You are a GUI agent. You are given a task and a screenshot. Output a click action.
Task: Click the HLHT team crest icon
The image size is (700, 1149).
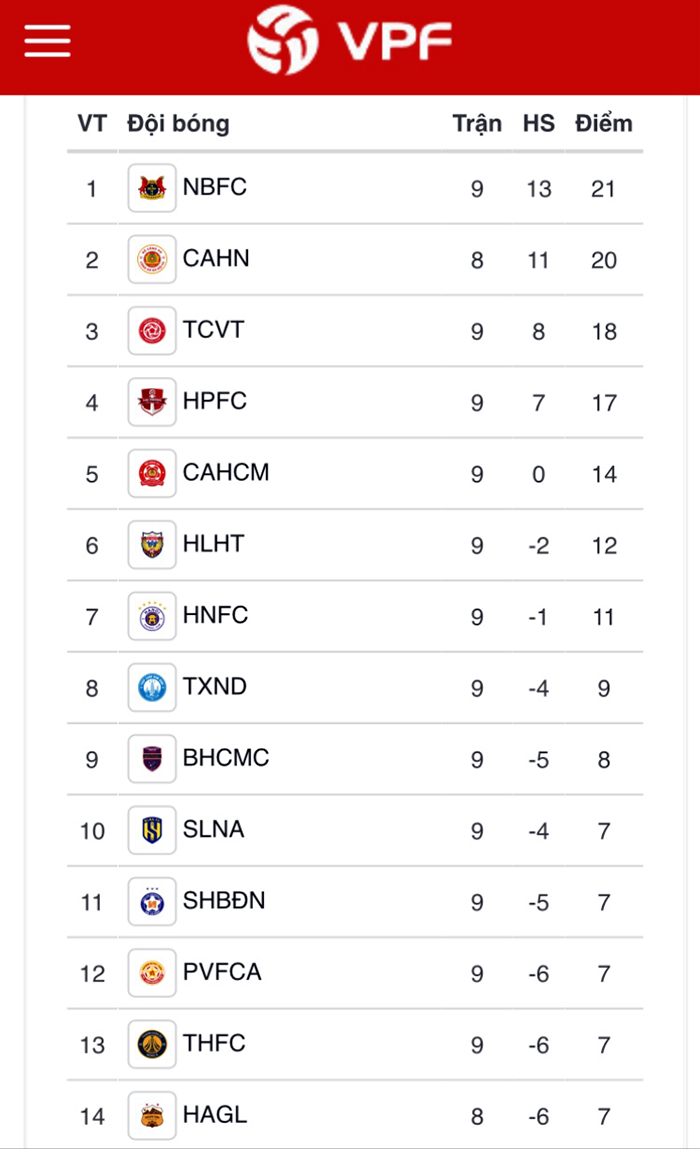152,545
